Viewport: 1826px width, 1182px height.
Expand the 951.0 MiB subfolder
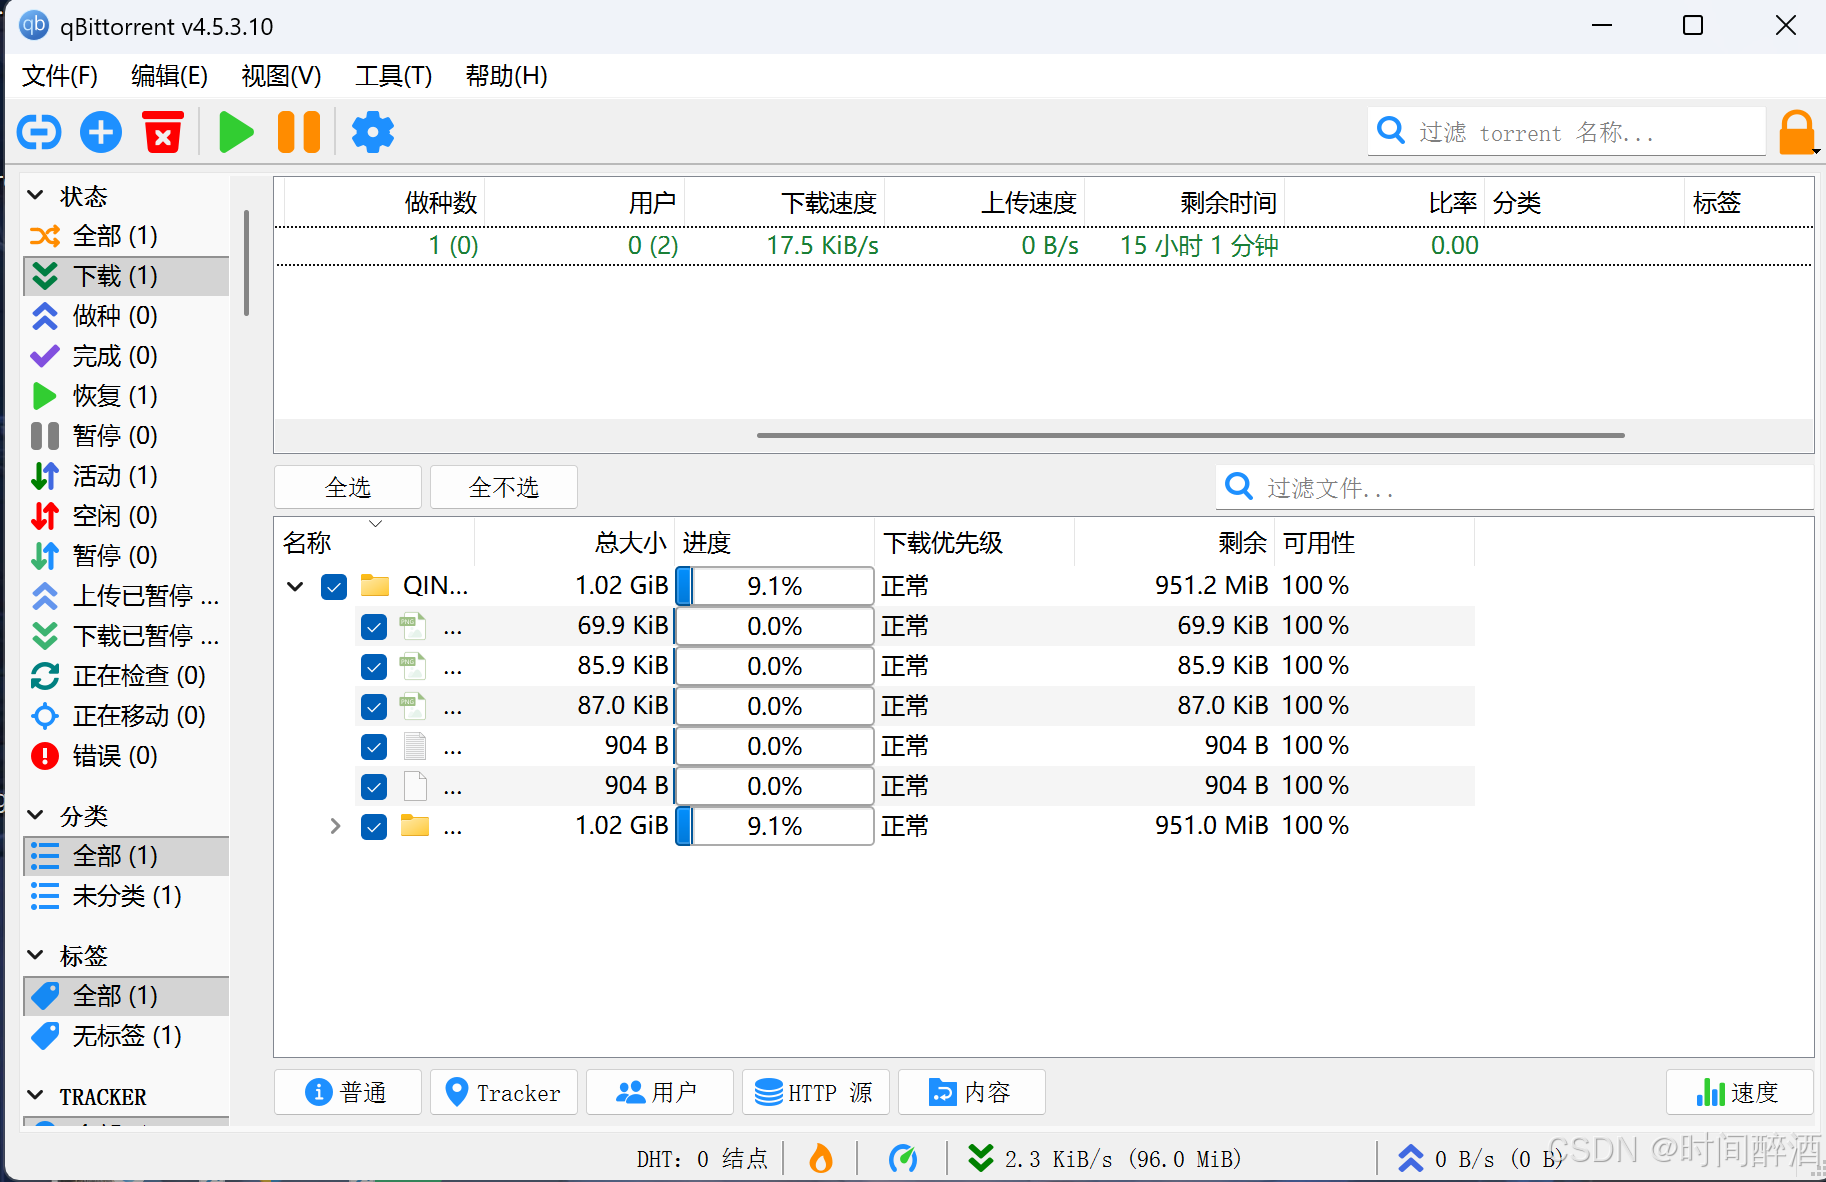[x=335, y=826]
